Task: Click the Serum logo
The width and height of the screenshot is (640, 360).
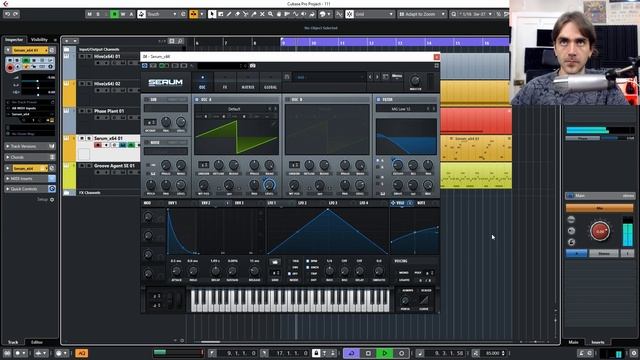Action: point(165,82)
